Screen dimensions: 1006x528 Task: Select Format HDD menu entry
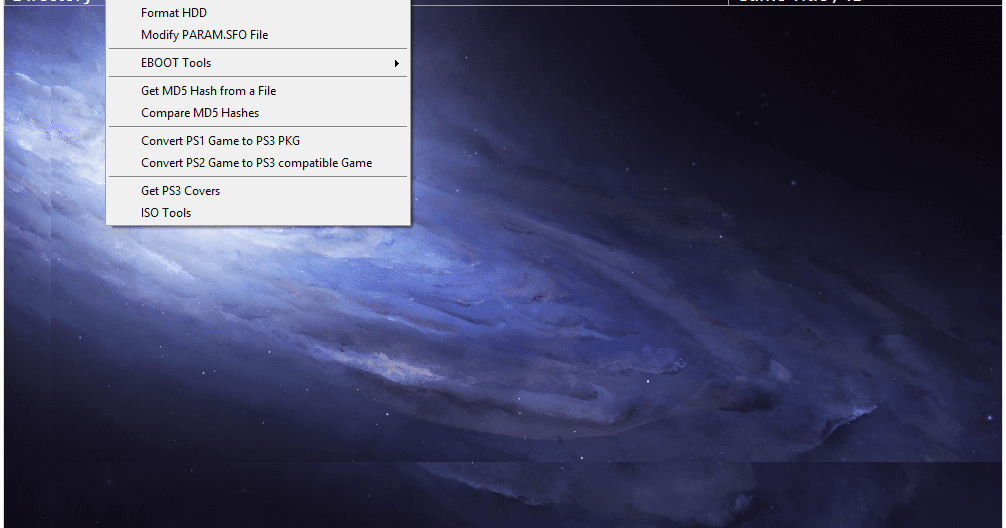258,13
